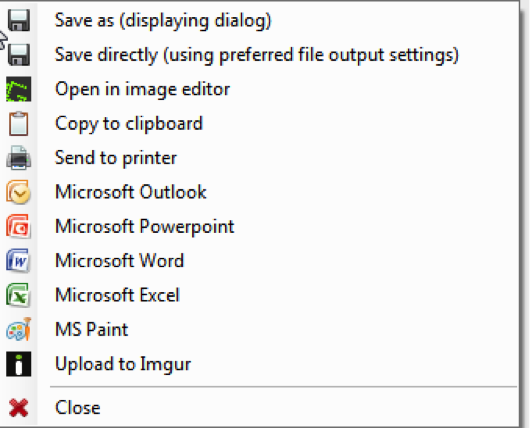
Task: Click the green Greenshot image editor icon
Action: click(19, 89)
